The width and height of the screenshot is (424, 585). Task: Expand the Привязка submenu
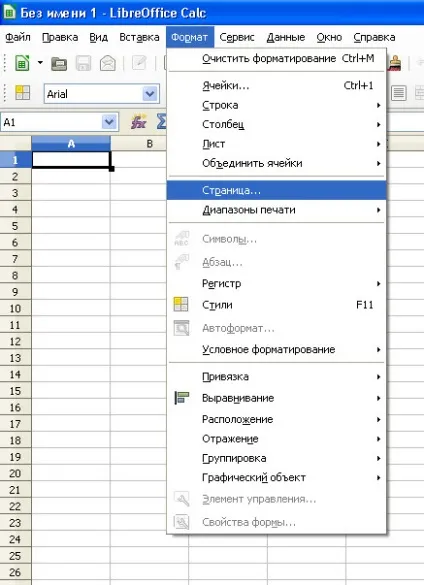(x=276, y=377)
